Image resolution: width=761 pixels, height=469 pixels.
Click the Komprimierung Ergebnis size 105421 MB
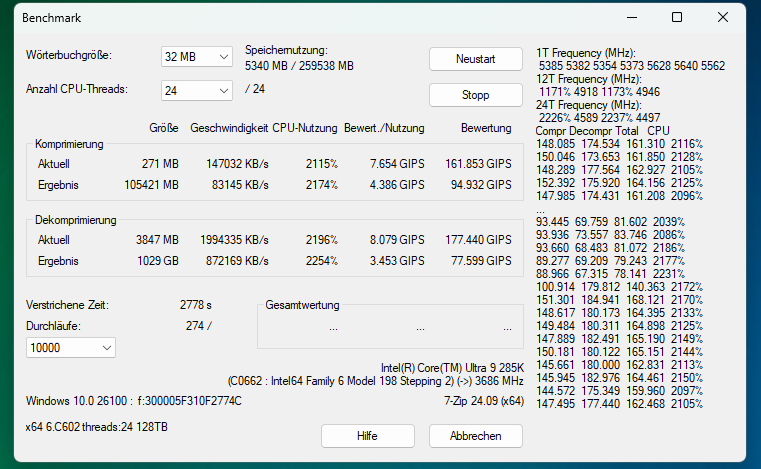pos(151,184)
